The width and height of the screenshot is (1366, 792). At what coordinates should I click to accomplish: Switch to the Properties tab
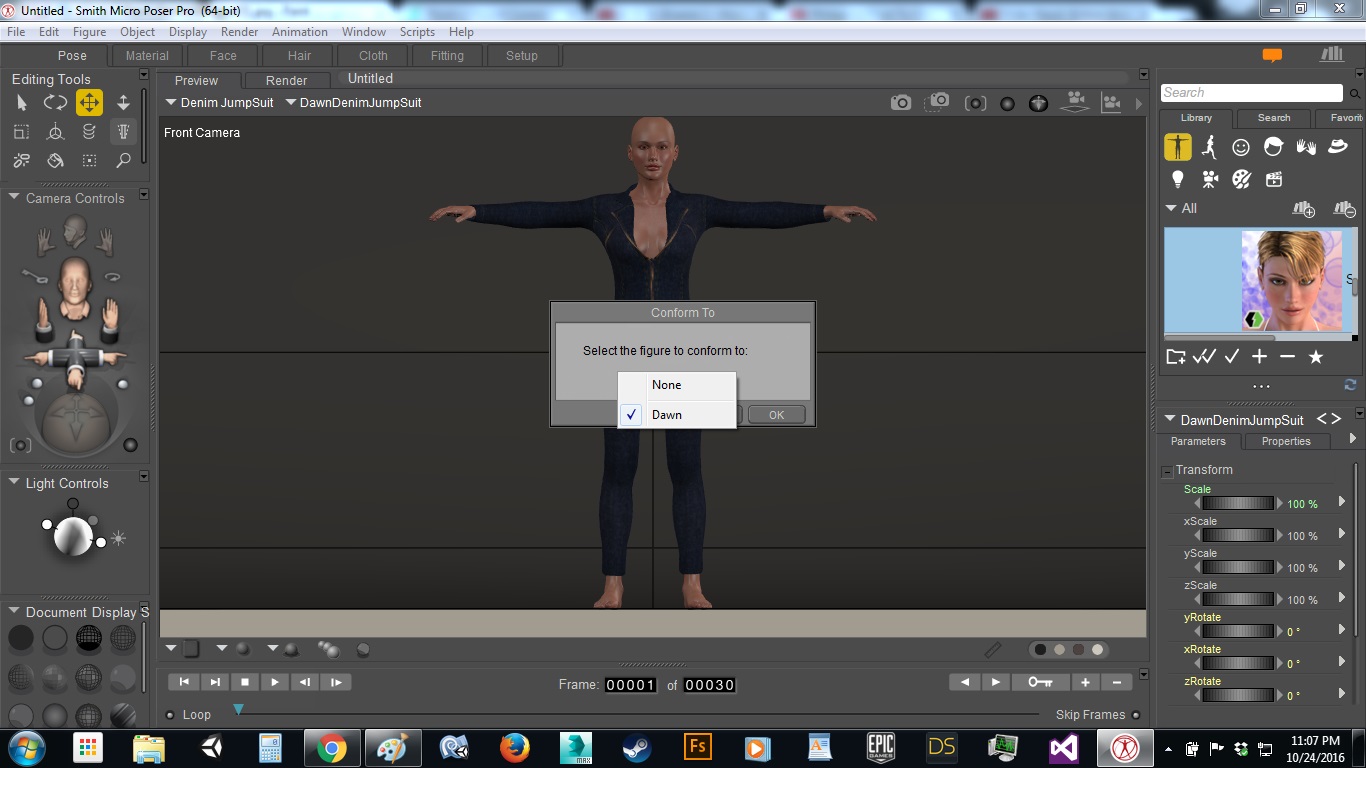(x=1285, y=441)
